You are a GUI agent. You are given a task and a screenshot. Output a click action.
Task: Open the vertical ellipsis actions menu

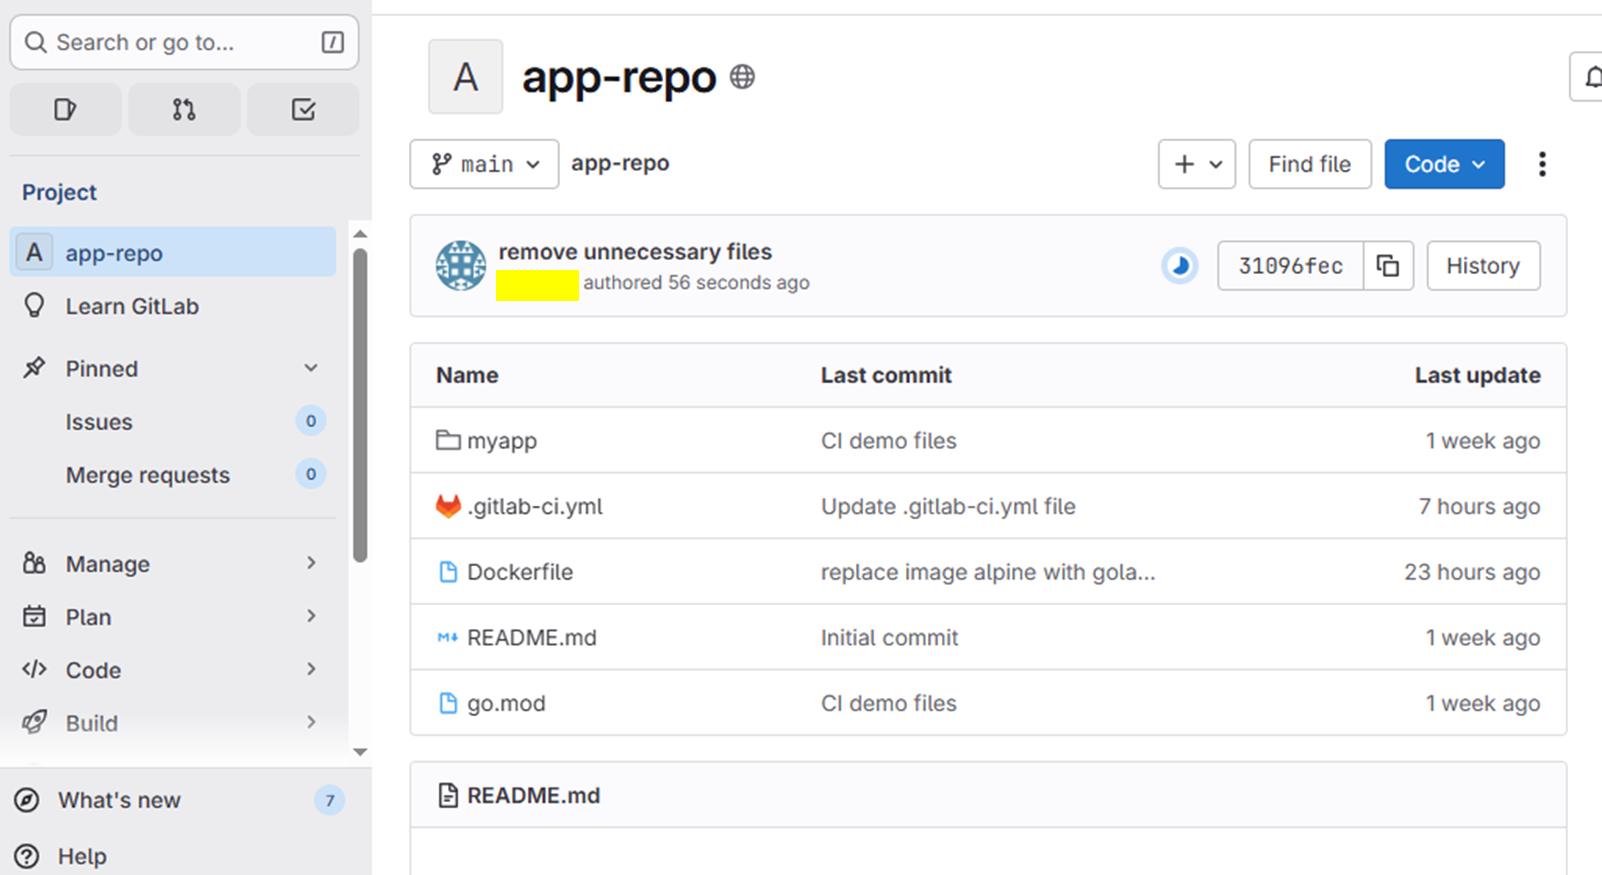(1542, 164)
